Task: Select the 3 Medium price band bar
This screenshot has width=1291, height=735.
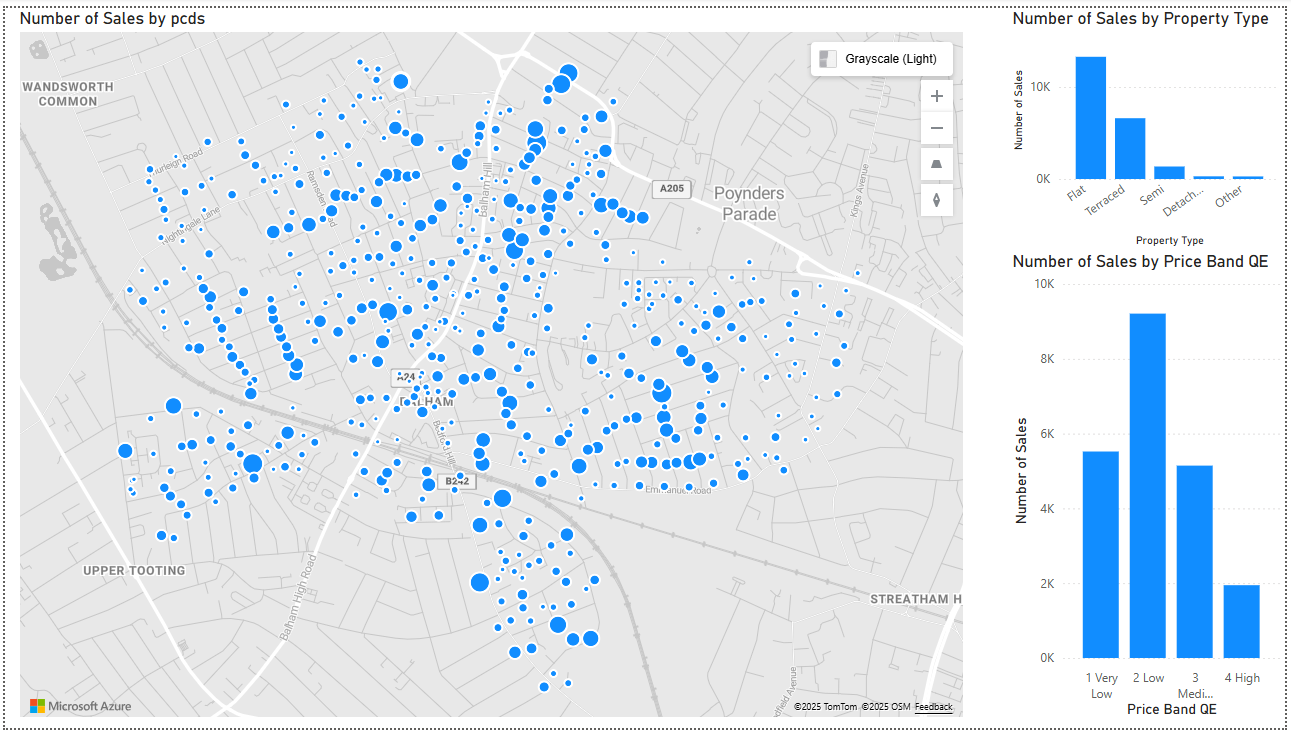Action: (1194, 560)
